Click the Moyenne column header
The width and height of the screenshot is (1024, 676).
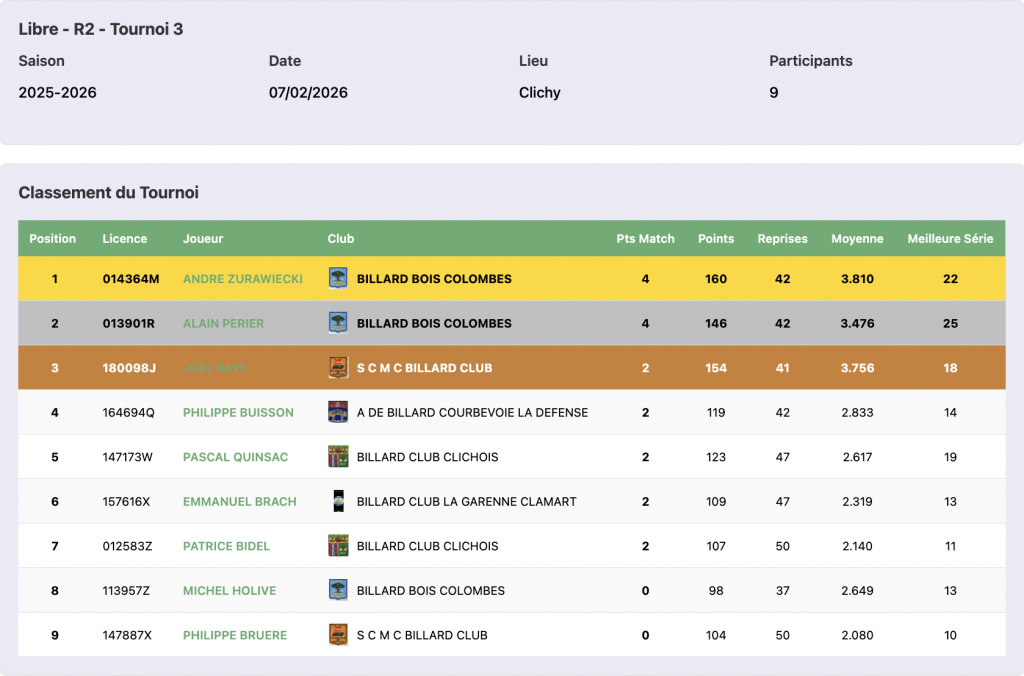[x=857, y=239]
